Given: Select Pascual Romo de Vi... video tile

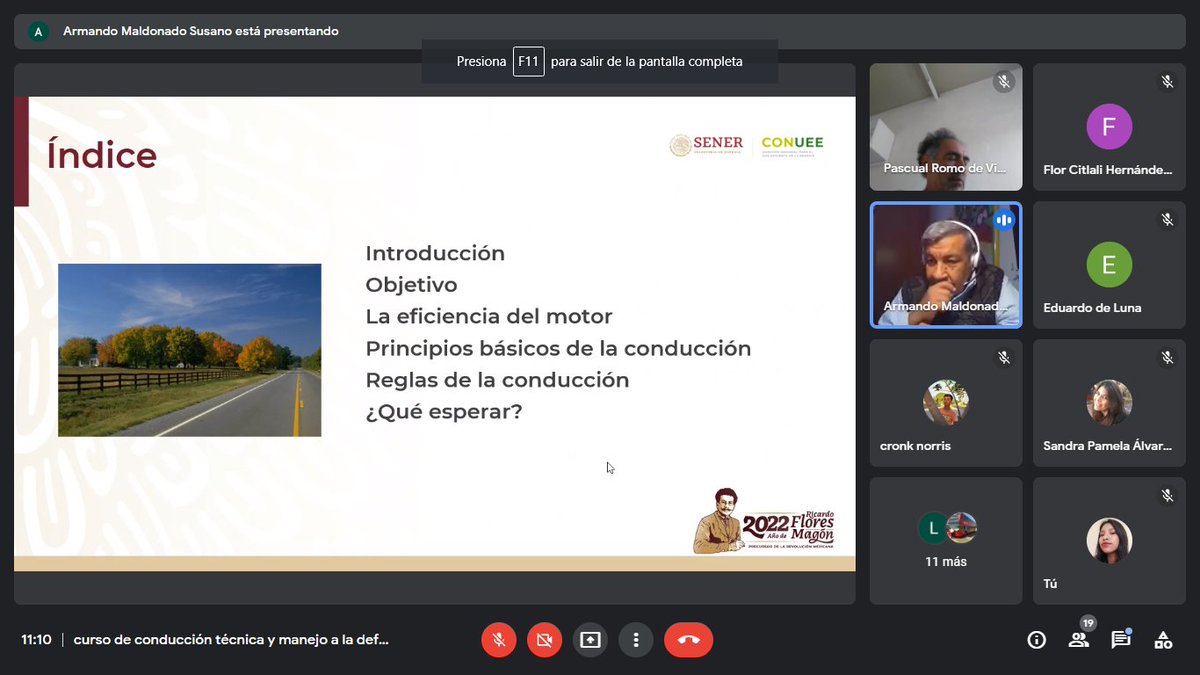Looking at the screenshot, I should coord(946,127).
